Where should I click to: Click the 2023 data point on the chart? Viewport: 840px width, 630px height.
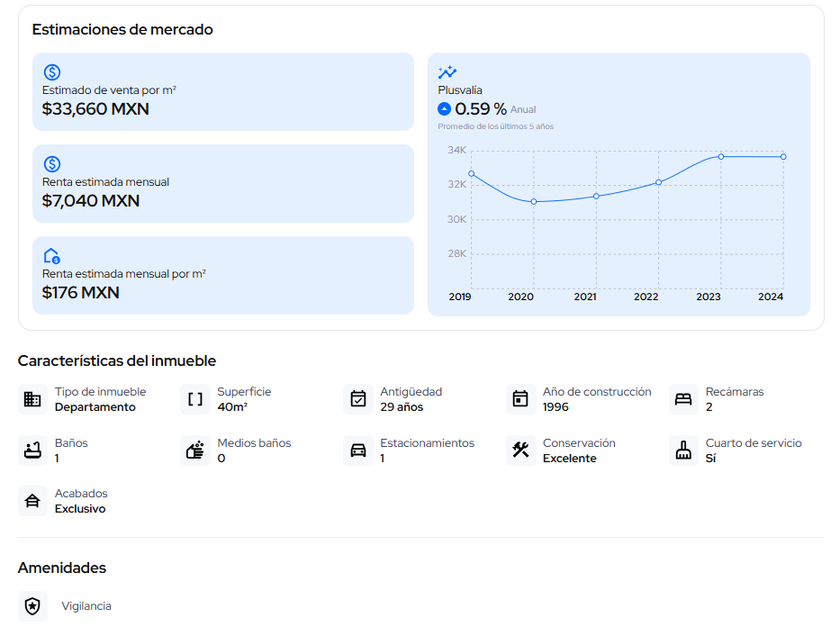[x=721, y=156]
